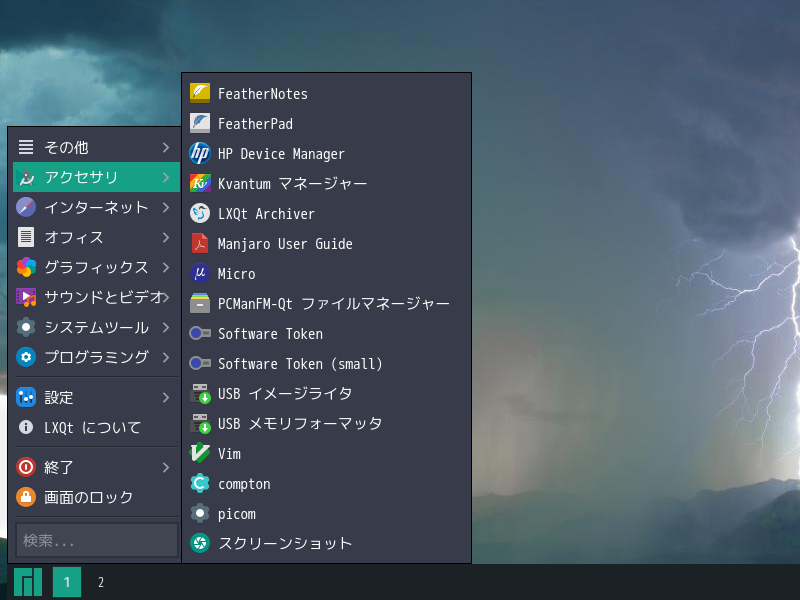Click the 検索 search field
800x600 pixels.
[97, 540]
